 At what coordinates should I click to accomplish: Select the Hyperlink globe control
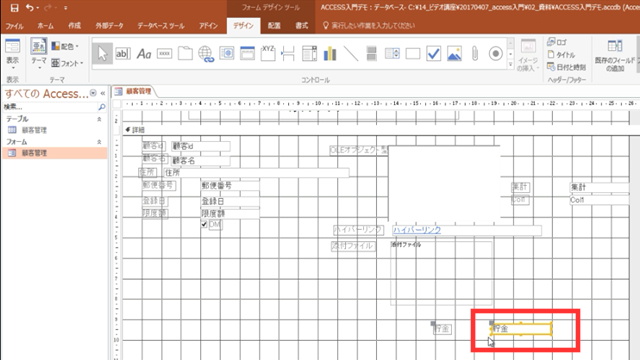tap(206, 53)
